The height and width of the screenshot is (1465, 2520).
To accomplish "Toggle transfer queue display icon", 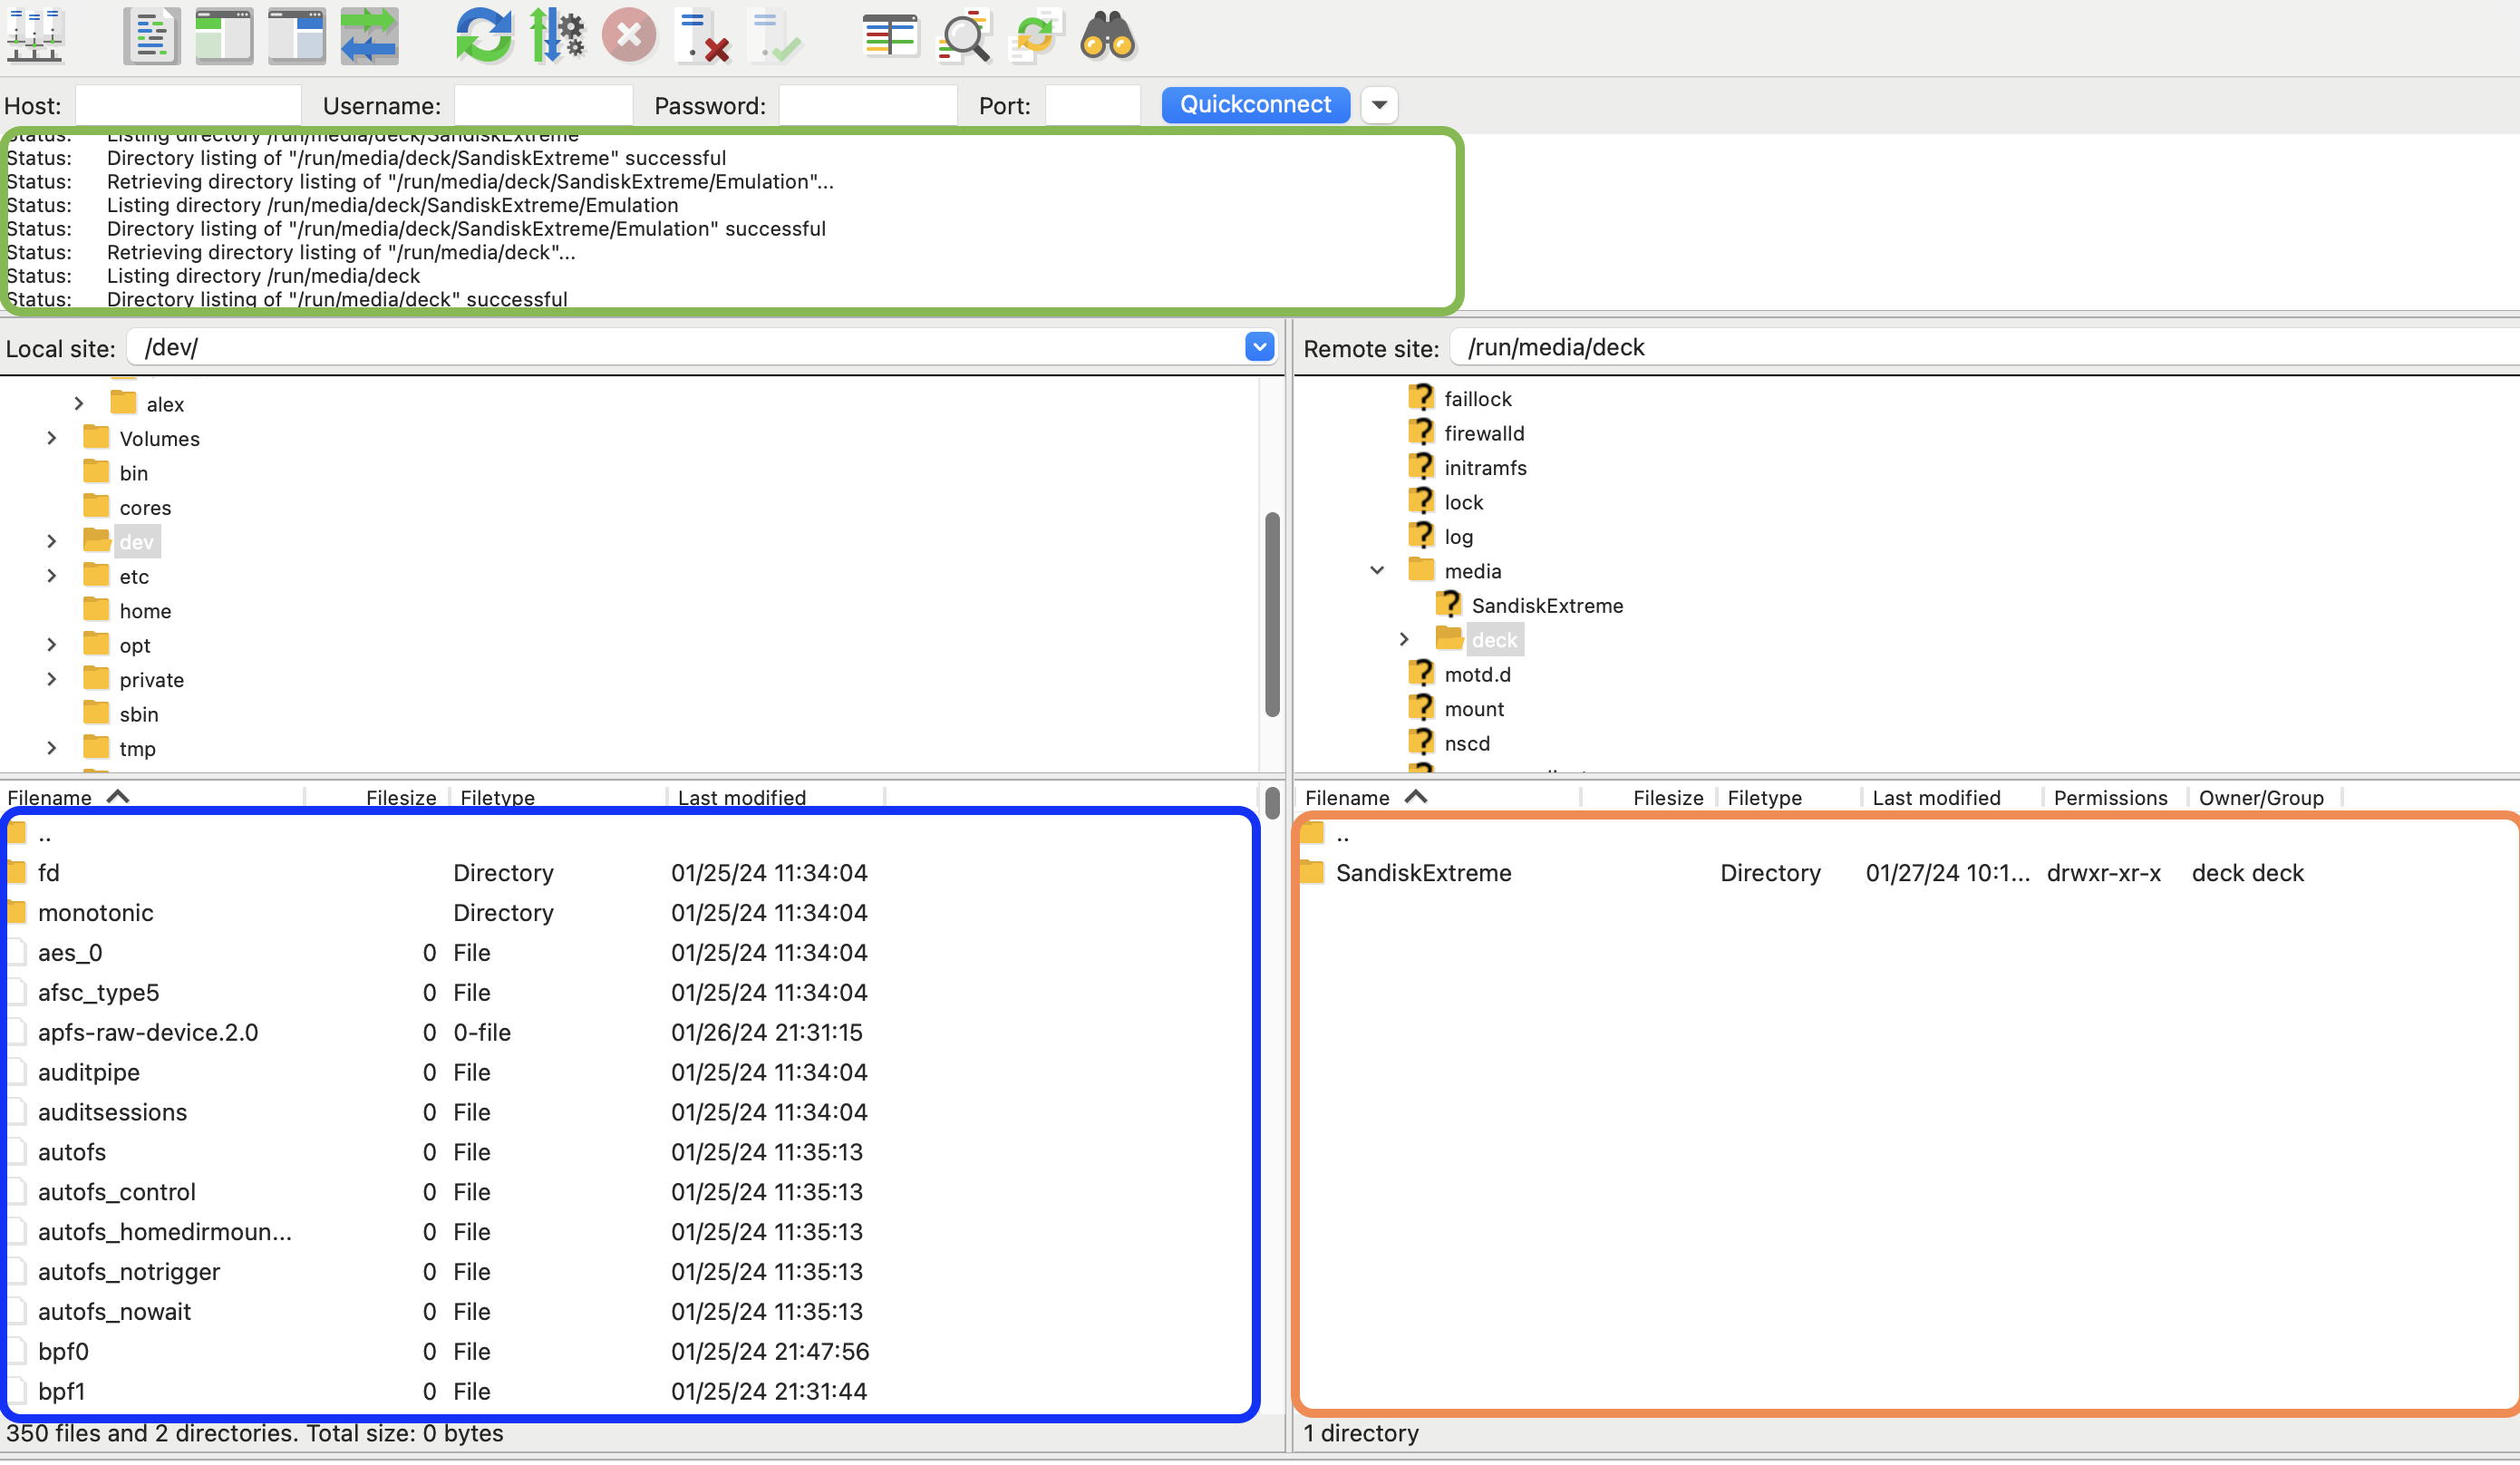I will (369, 36).
